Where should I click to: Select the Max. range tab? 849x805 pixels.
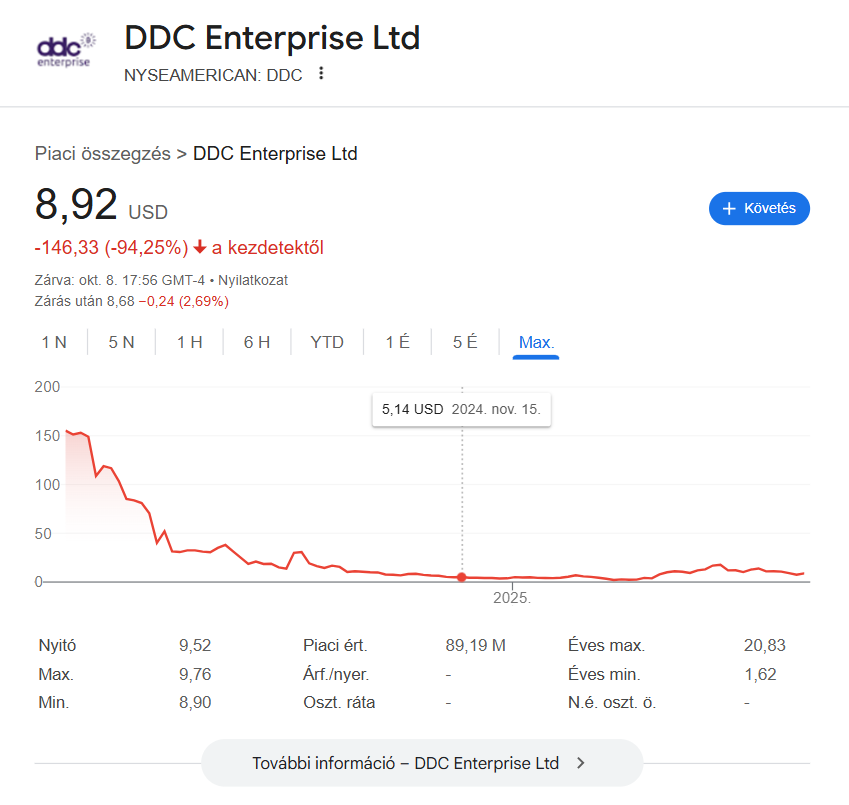[536, 342]
